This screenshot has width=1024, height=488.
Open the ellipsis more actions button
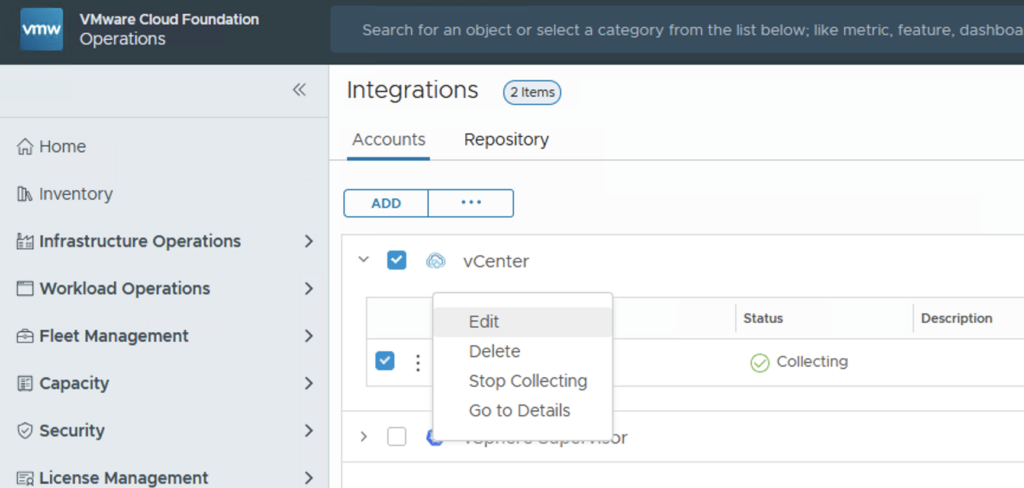[471, 203]
